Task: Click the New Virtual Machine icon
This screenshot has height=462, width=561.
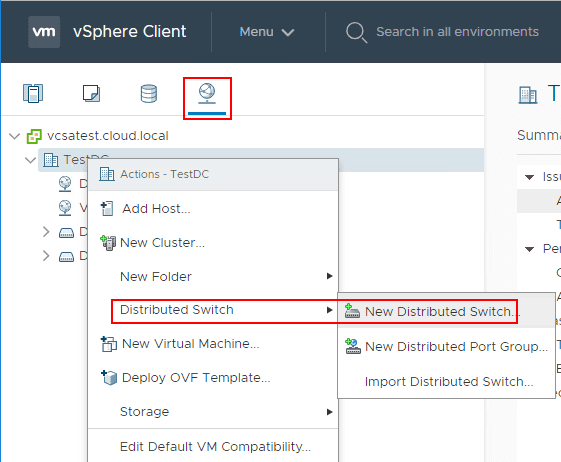Action: tap(108, 344)
